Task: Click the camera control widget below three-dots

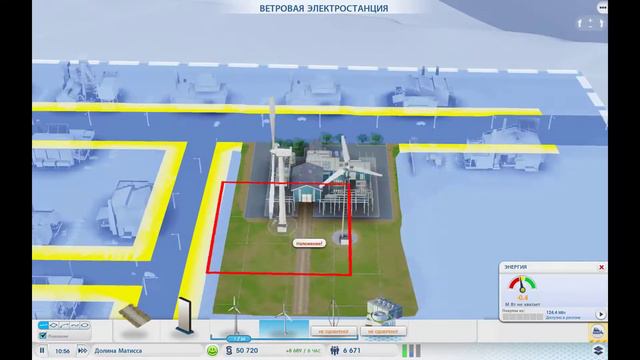Action: point(590,23)
